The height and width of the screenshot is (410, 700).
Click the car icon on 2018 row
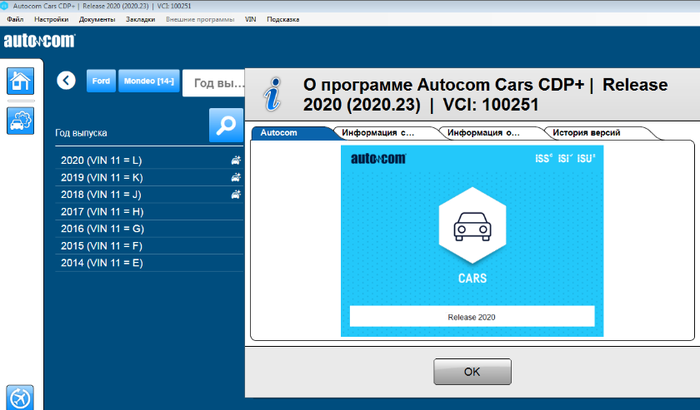coord(235,194)
